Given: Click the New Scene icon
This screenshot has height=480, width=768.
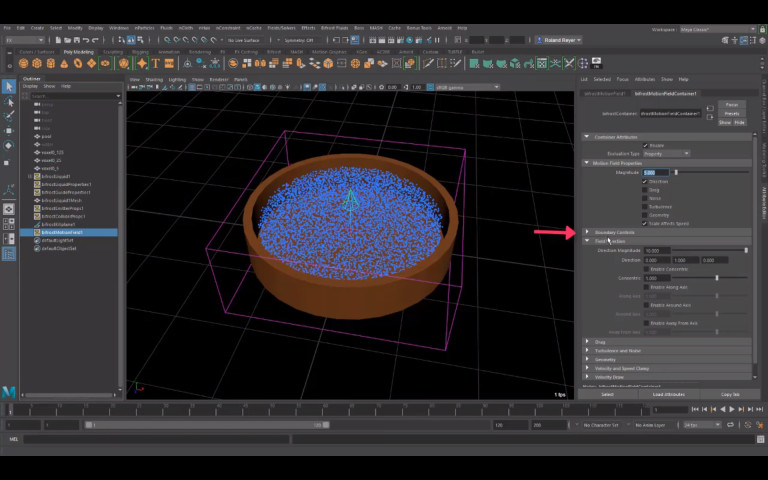Looking at the screenshot, I should tap(58, 40).
